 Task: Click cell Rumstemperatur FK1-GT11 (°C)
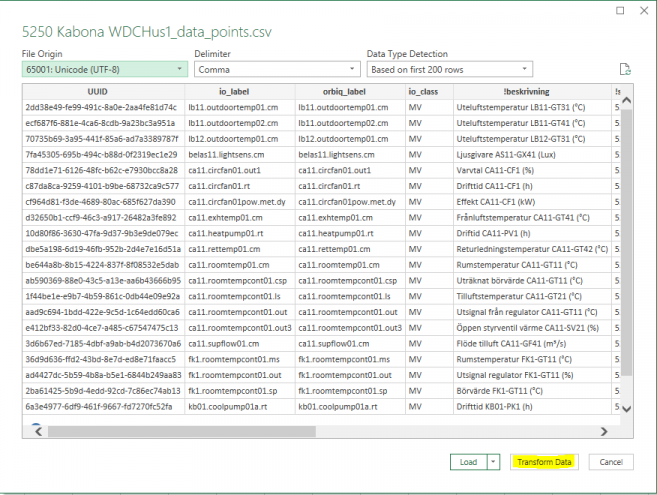[x=532, y=359]
